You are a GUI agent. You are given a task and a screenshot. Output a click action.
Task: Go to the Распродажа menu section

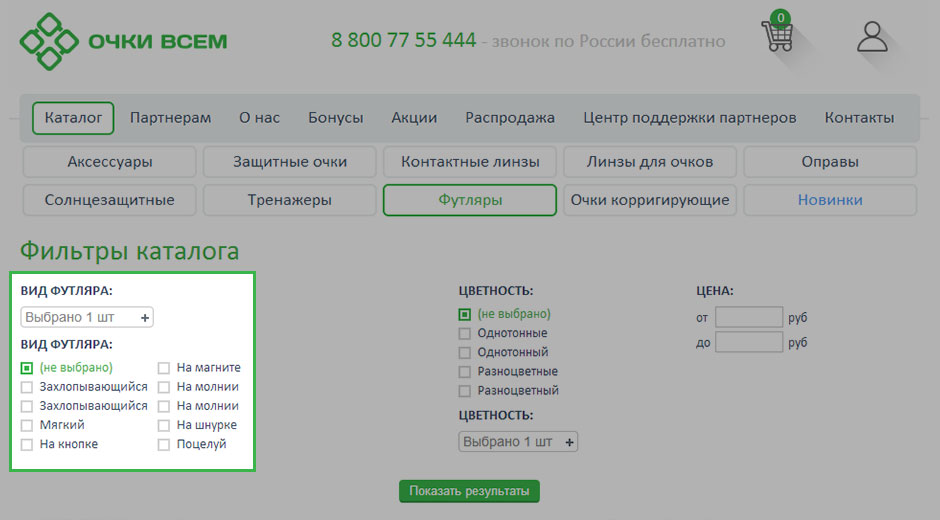[x=509, y=118]
